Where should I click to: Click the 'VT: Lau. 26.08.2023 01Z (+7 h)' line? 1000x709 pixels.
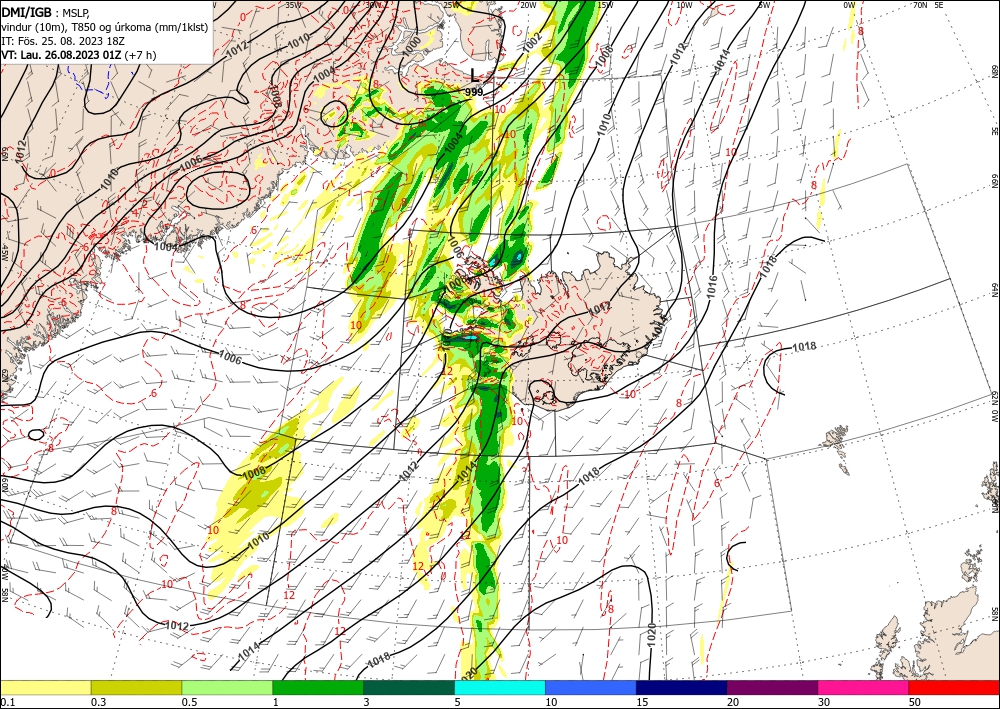click(x=78, y=55)
